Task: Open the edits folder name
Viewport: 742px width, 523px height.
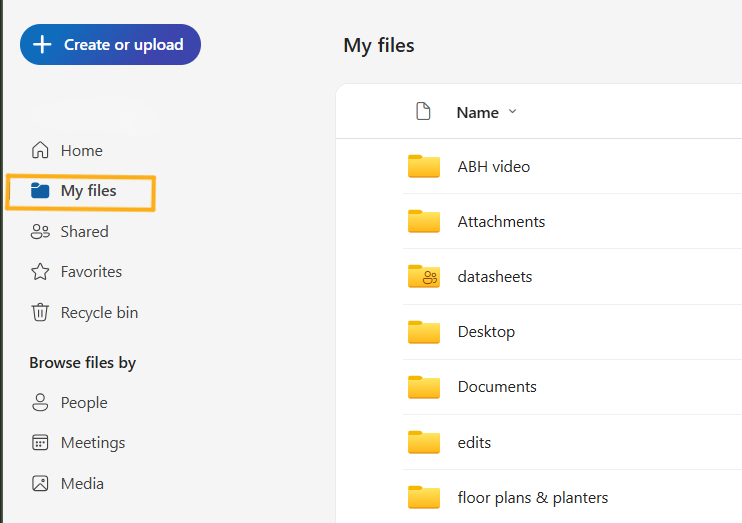Action: coord(474,443)
